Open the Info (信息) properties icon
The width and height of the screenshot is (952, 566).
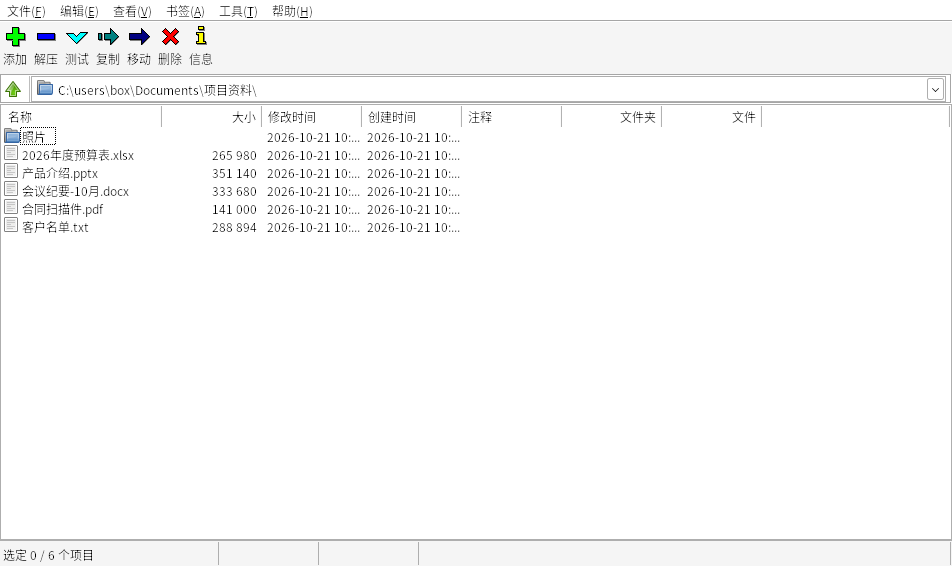(x=201, y=36)
